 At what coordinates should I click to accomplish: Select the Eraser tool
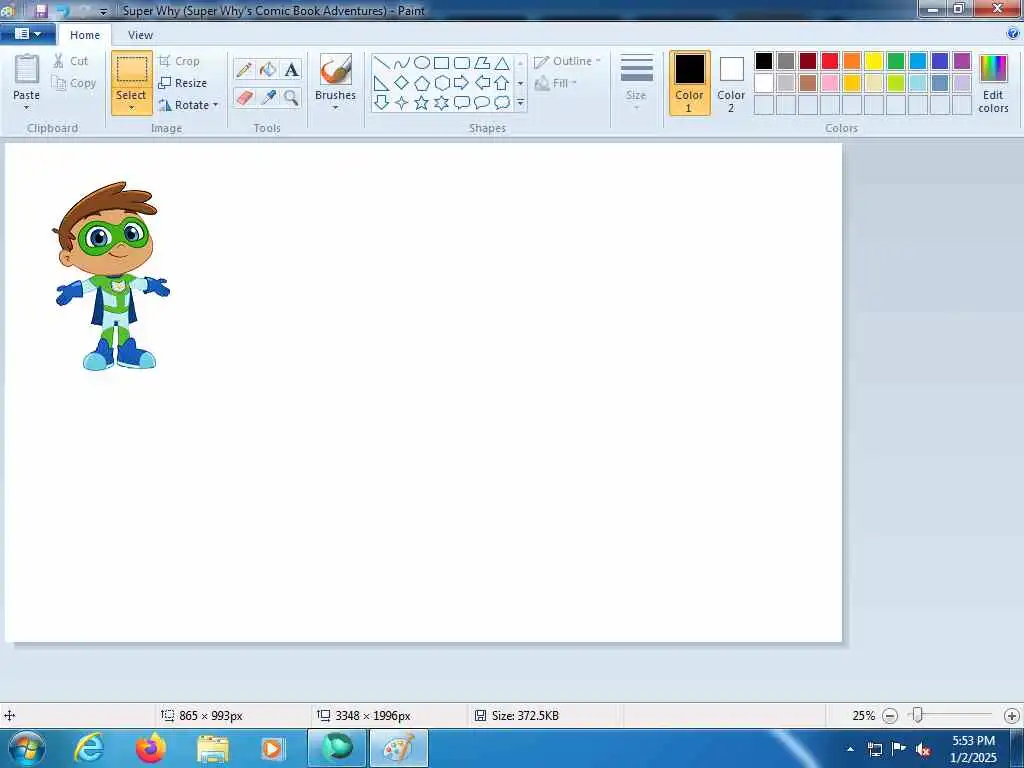coord(244,97)
